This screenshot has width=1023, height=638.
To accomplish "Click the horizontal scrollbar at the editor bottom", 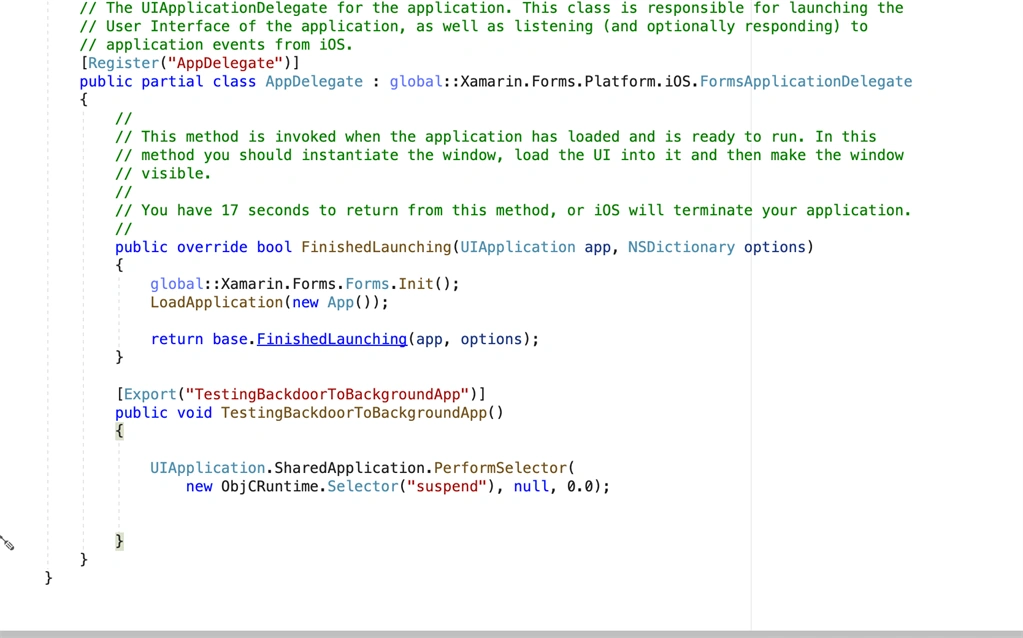I will coord(512,634).
